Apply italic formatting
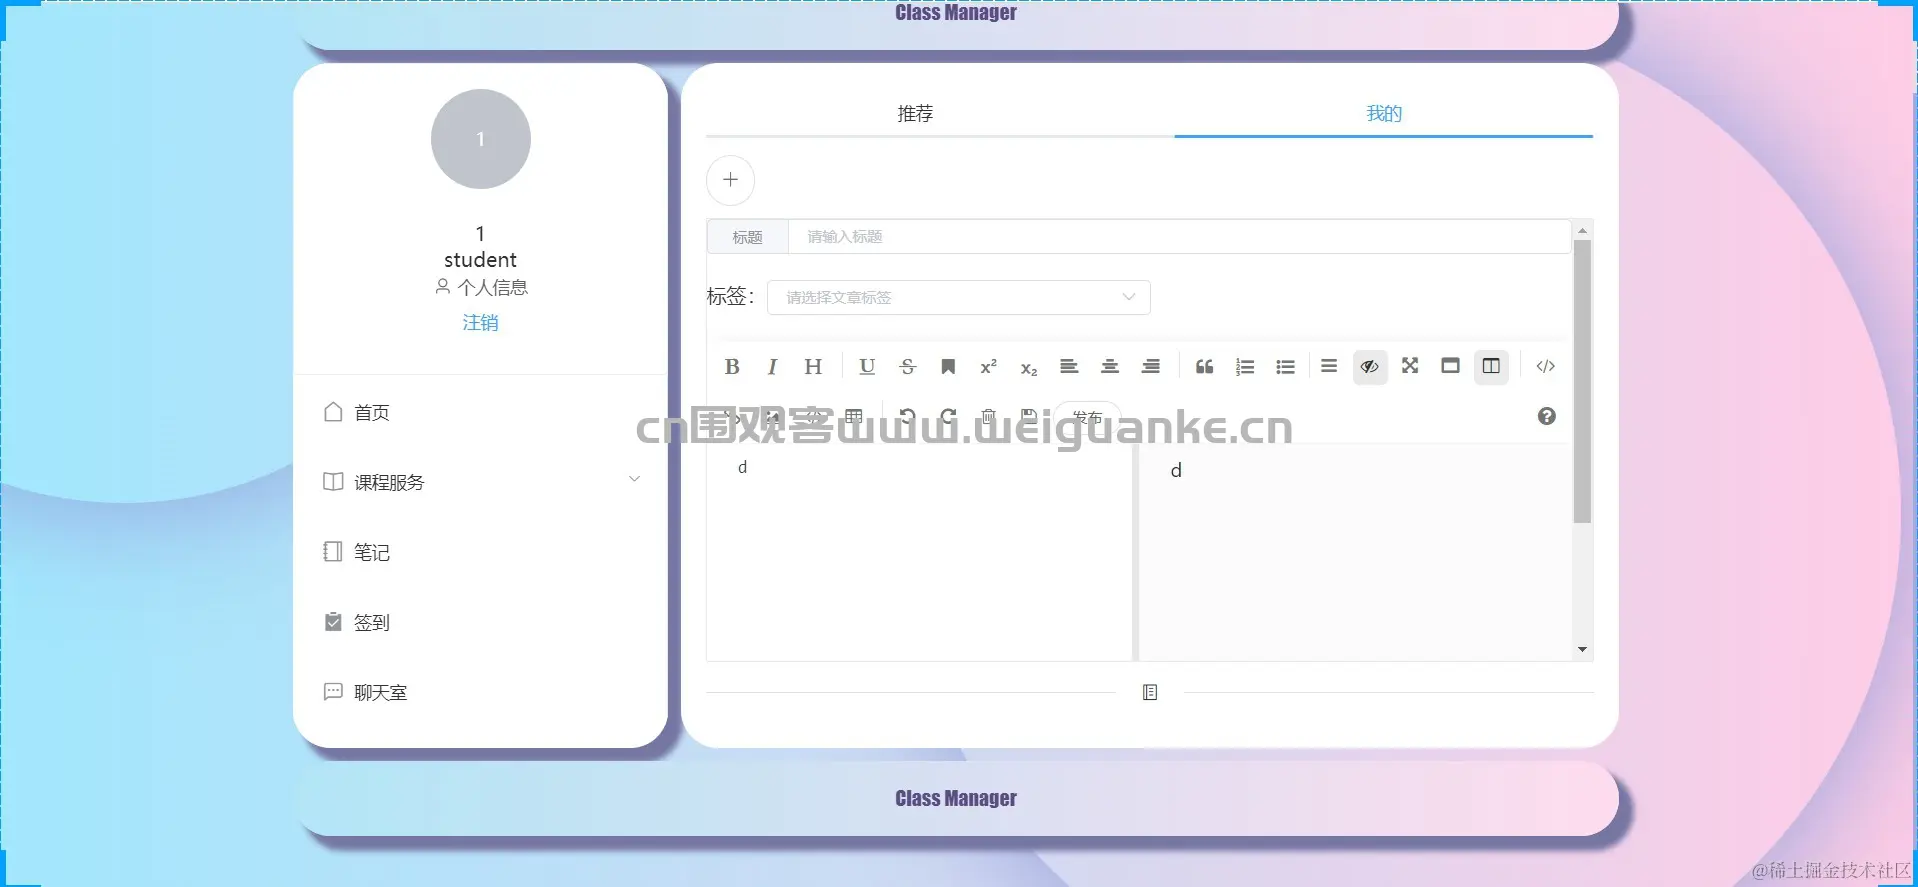This screenshot has width=1918, height=887. pyautogui.click(x=772, y=367)
